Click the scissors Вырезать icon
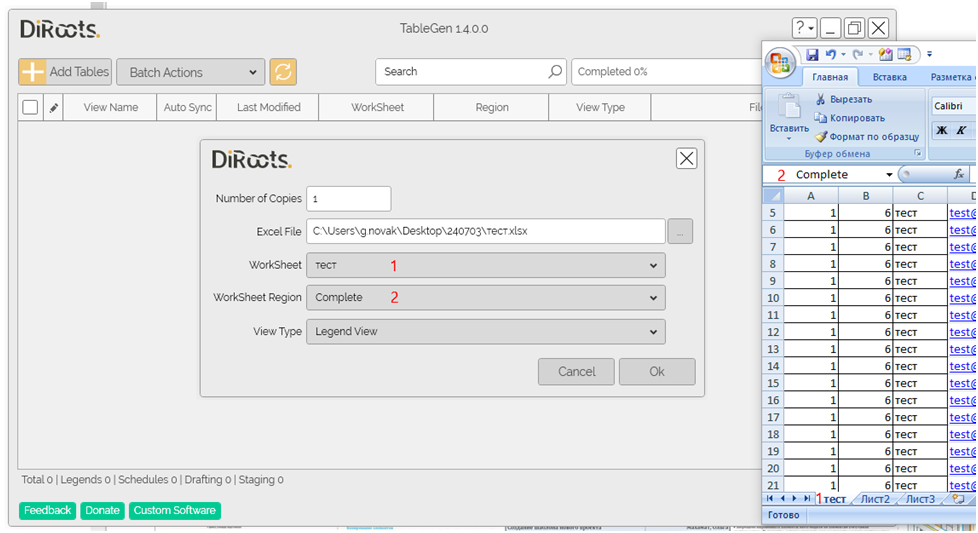 click(821, 99)
